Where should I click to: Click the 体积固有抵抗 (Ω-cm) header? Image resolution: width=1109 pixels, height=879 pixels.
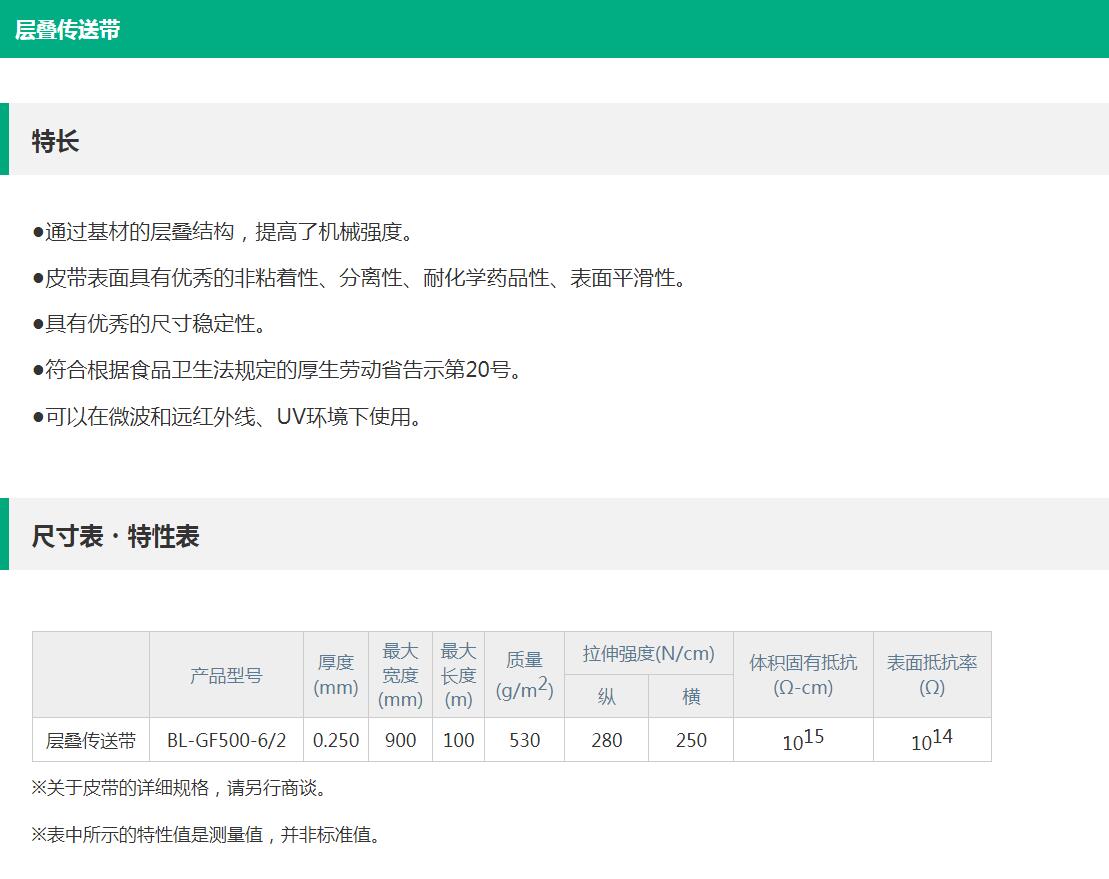click(x=803, y=675)
